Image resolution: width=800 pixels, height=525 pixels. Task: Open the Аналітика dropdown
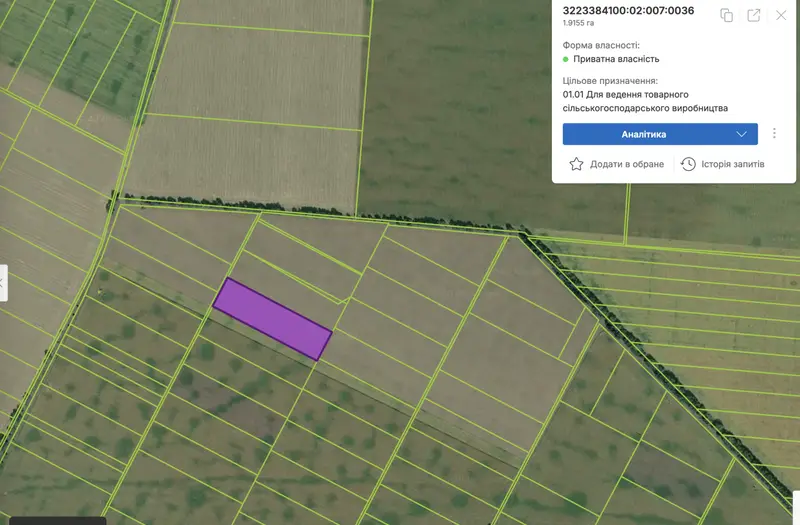[x=660, y=134]
